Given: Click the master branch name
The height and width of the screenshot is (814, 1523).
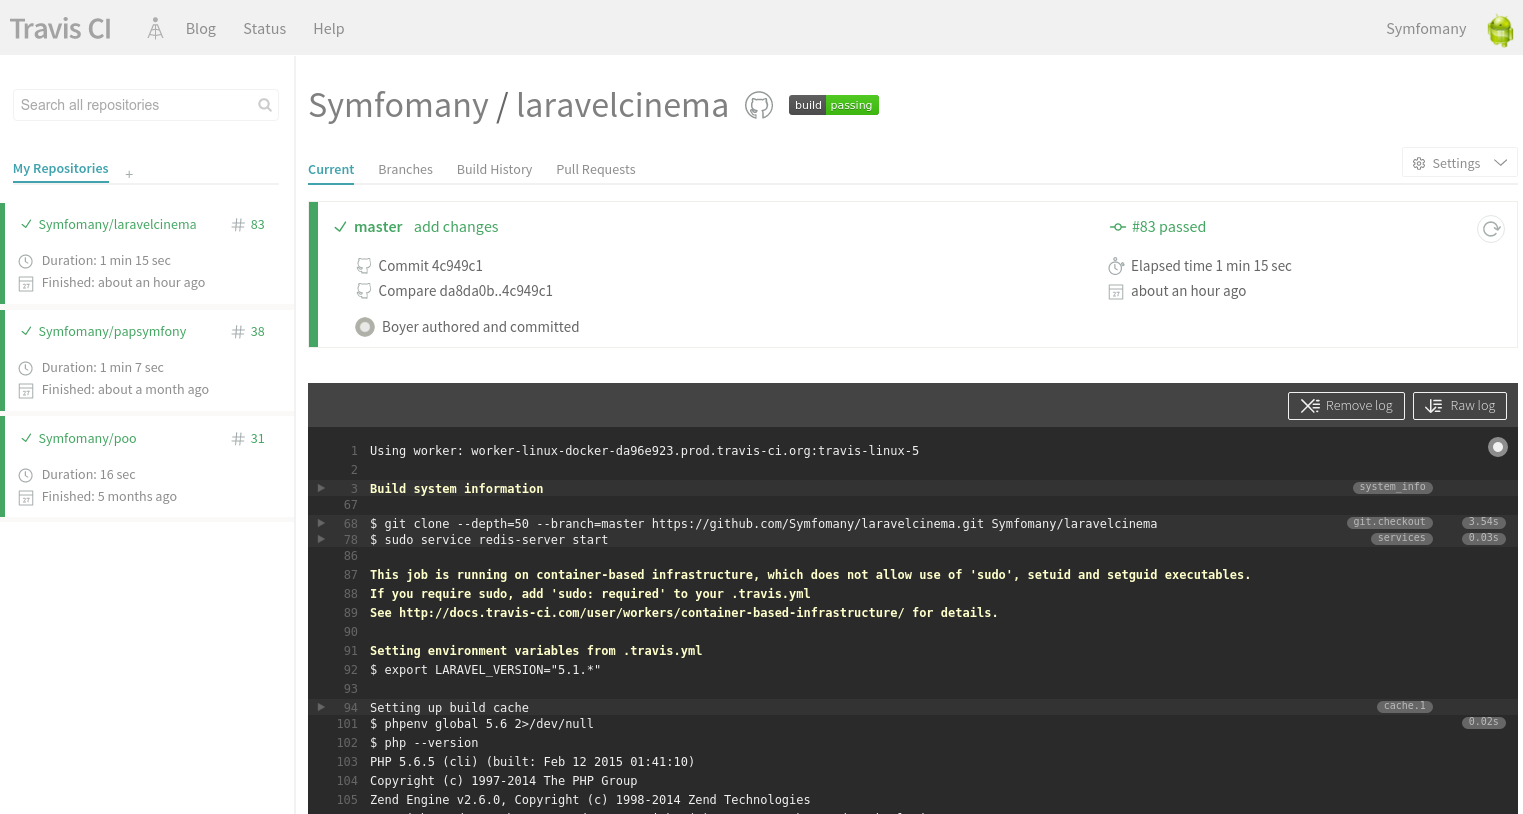Looking at the screenshot, I should [378, 227].
